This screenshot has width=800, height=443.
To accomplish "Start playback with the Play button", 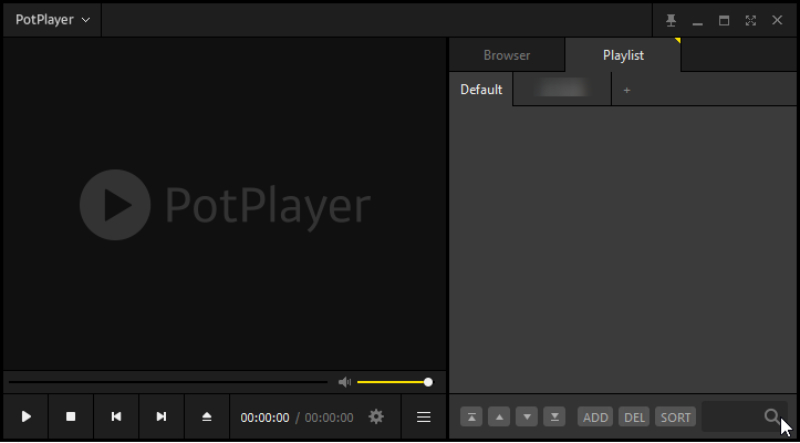I will pyautogui.click(x=26, y=416).
